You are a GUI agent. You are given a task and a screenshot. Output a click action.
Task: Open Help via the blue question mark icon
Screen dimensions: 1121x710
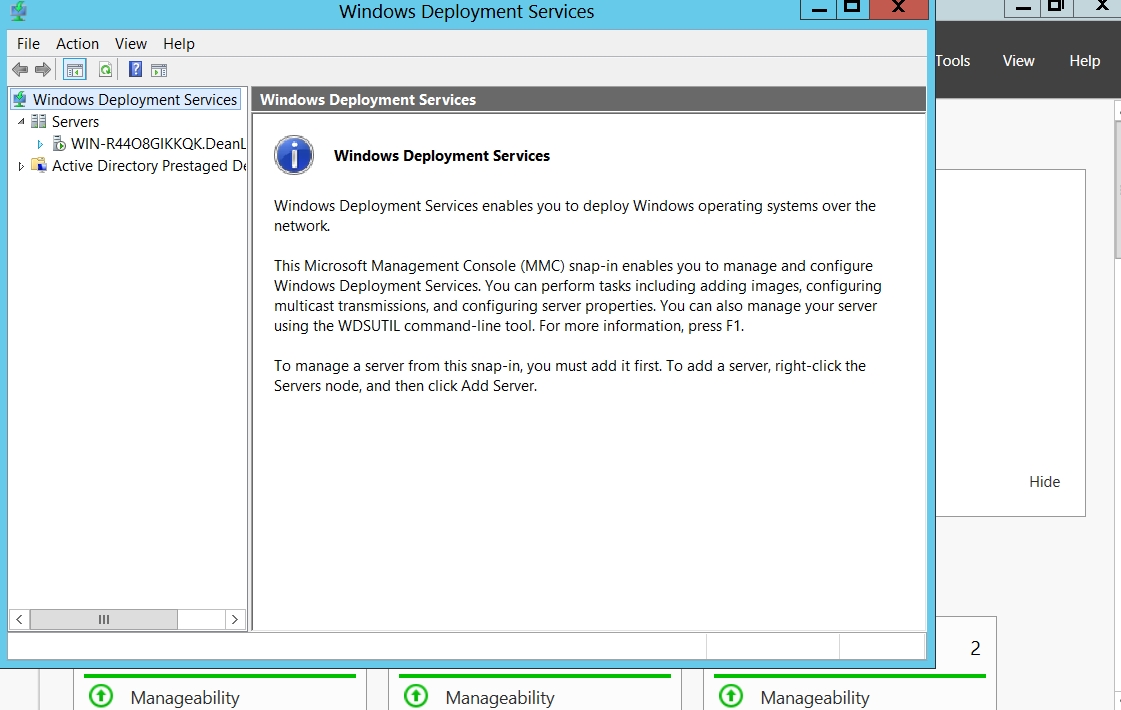point(135,70)
